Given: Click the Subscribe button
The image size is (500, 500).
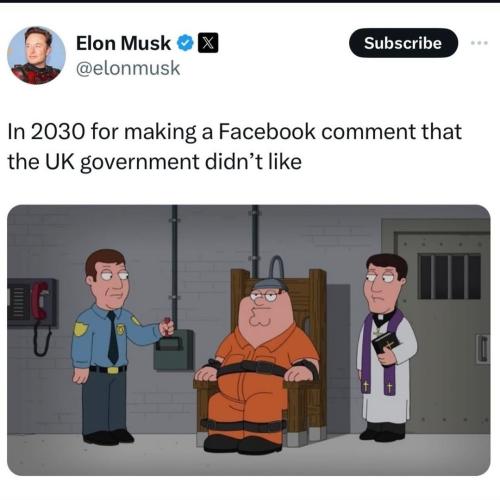Looking at the screenshot, I should pyautogui.click(x=403, y=43).
